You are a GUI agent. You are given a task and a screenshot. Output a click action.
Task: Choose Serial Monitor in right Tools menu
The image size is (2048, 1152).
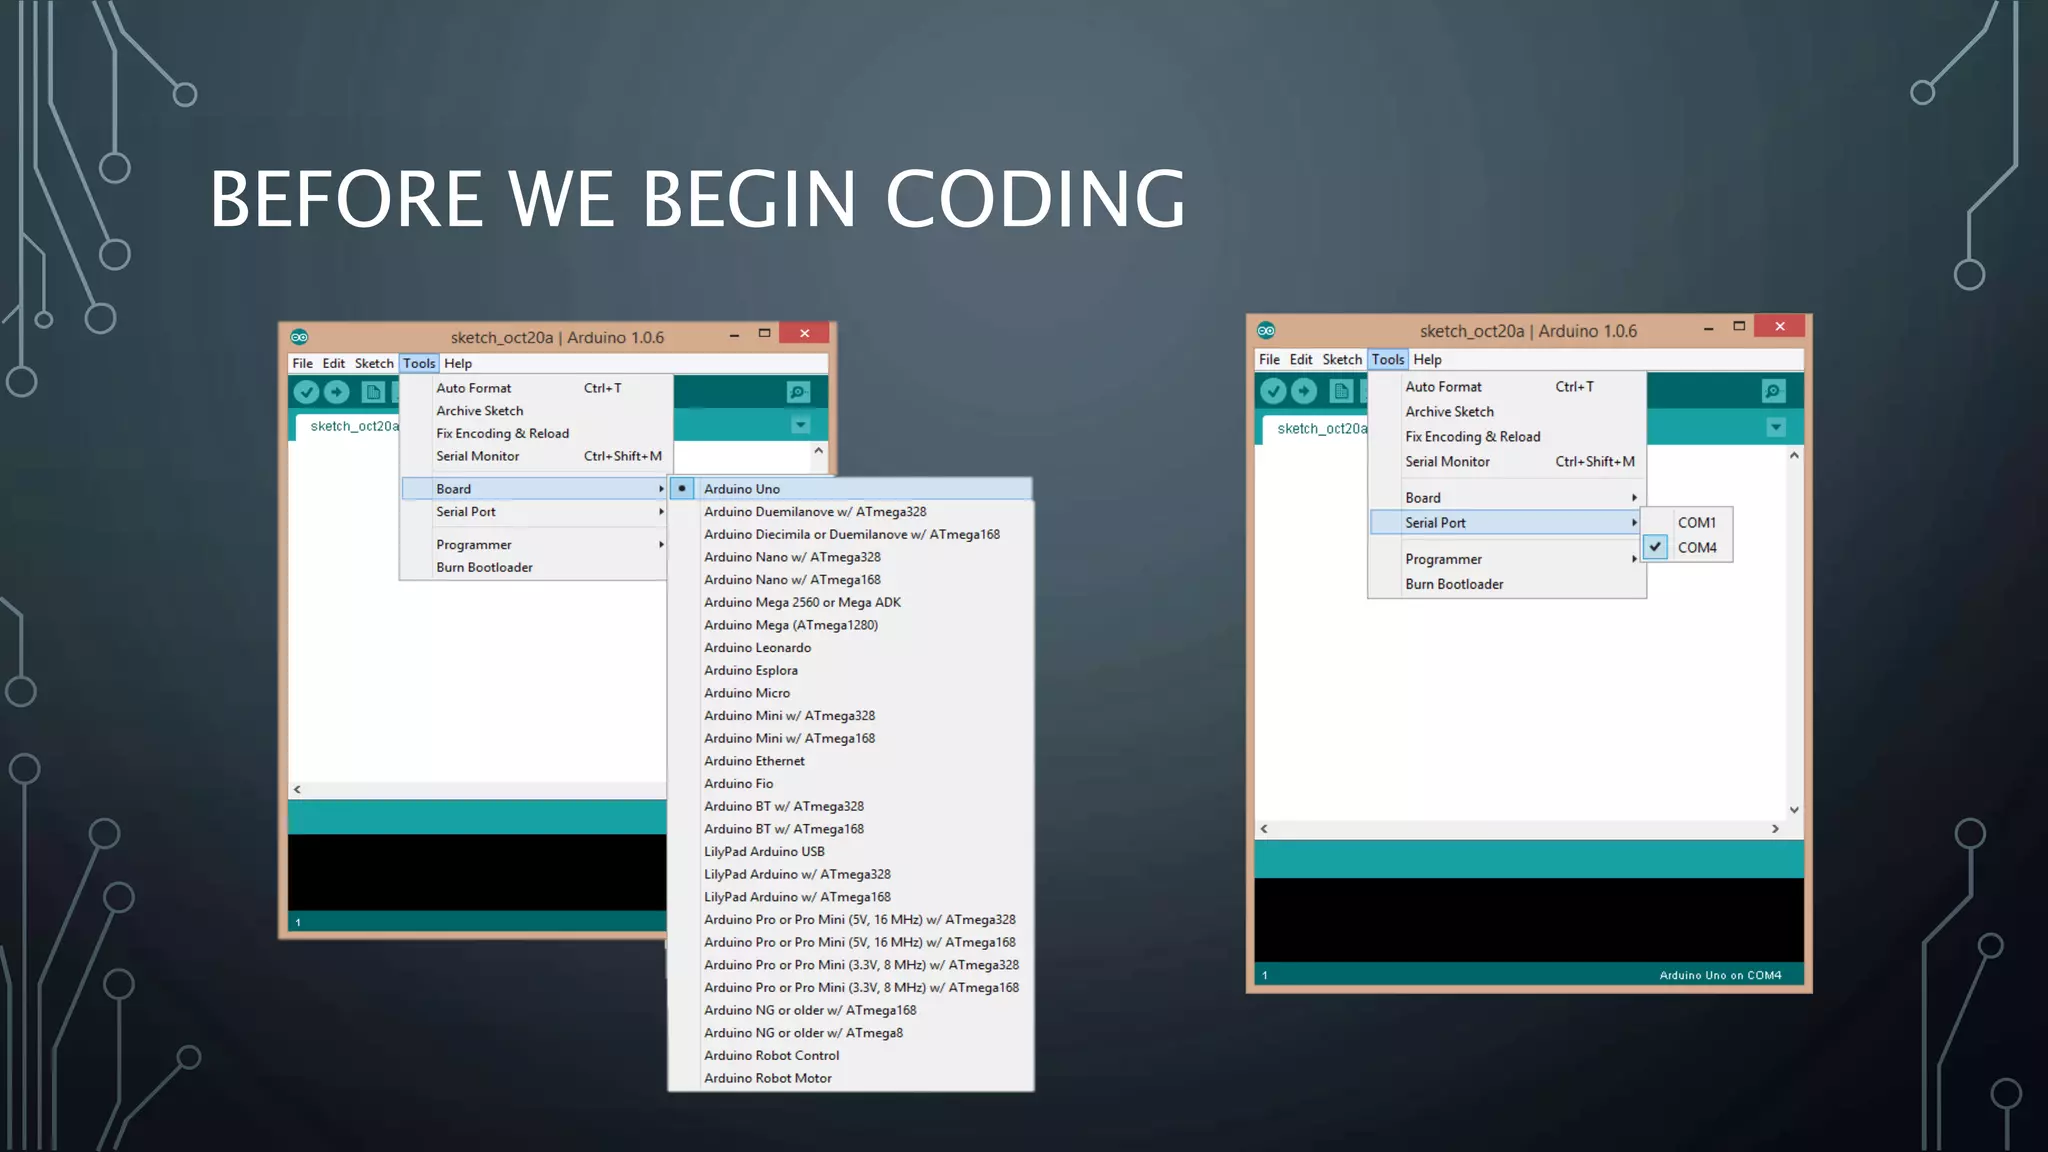[1507, 462]
